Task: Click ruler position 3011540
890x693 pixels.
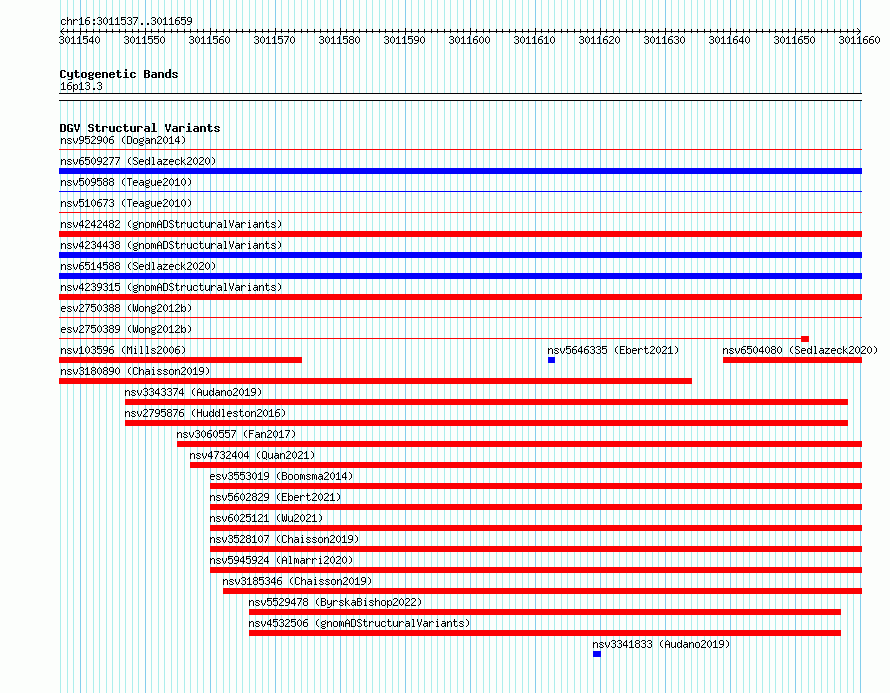Action: point(79,40)
